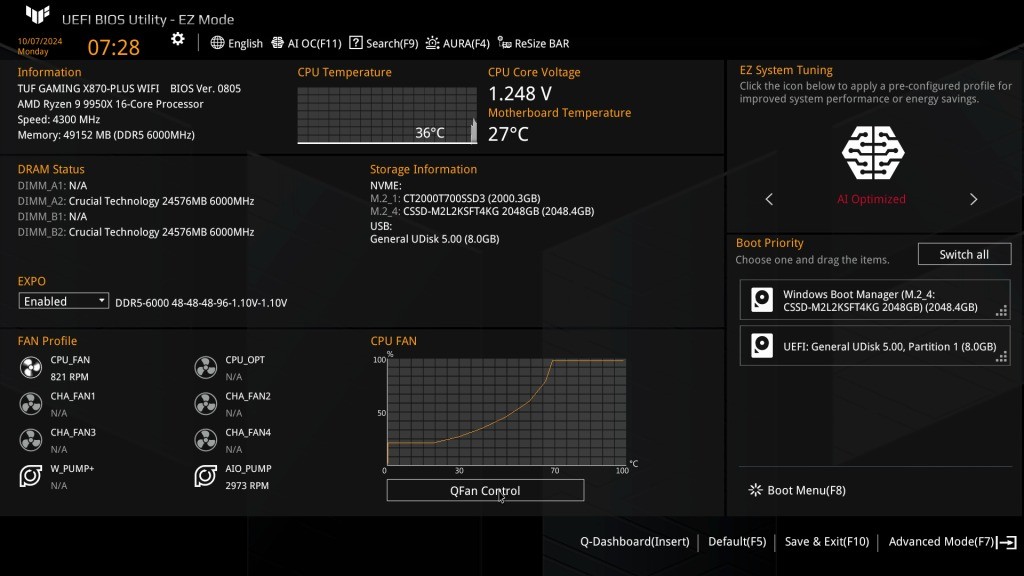Image resolution: width=1024 pixels, height=576 pixels.
Task: Select the CHA_FAN1 fan icon
Action: (31, 403)
